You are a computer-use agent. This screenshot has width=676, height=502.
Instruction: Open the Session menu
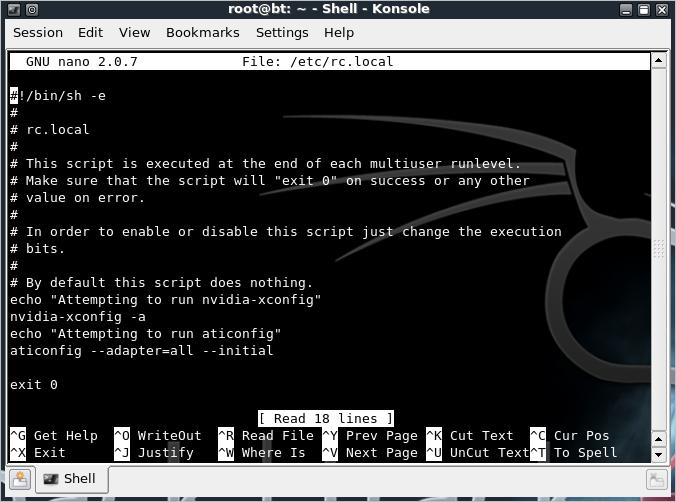point(38,33)
